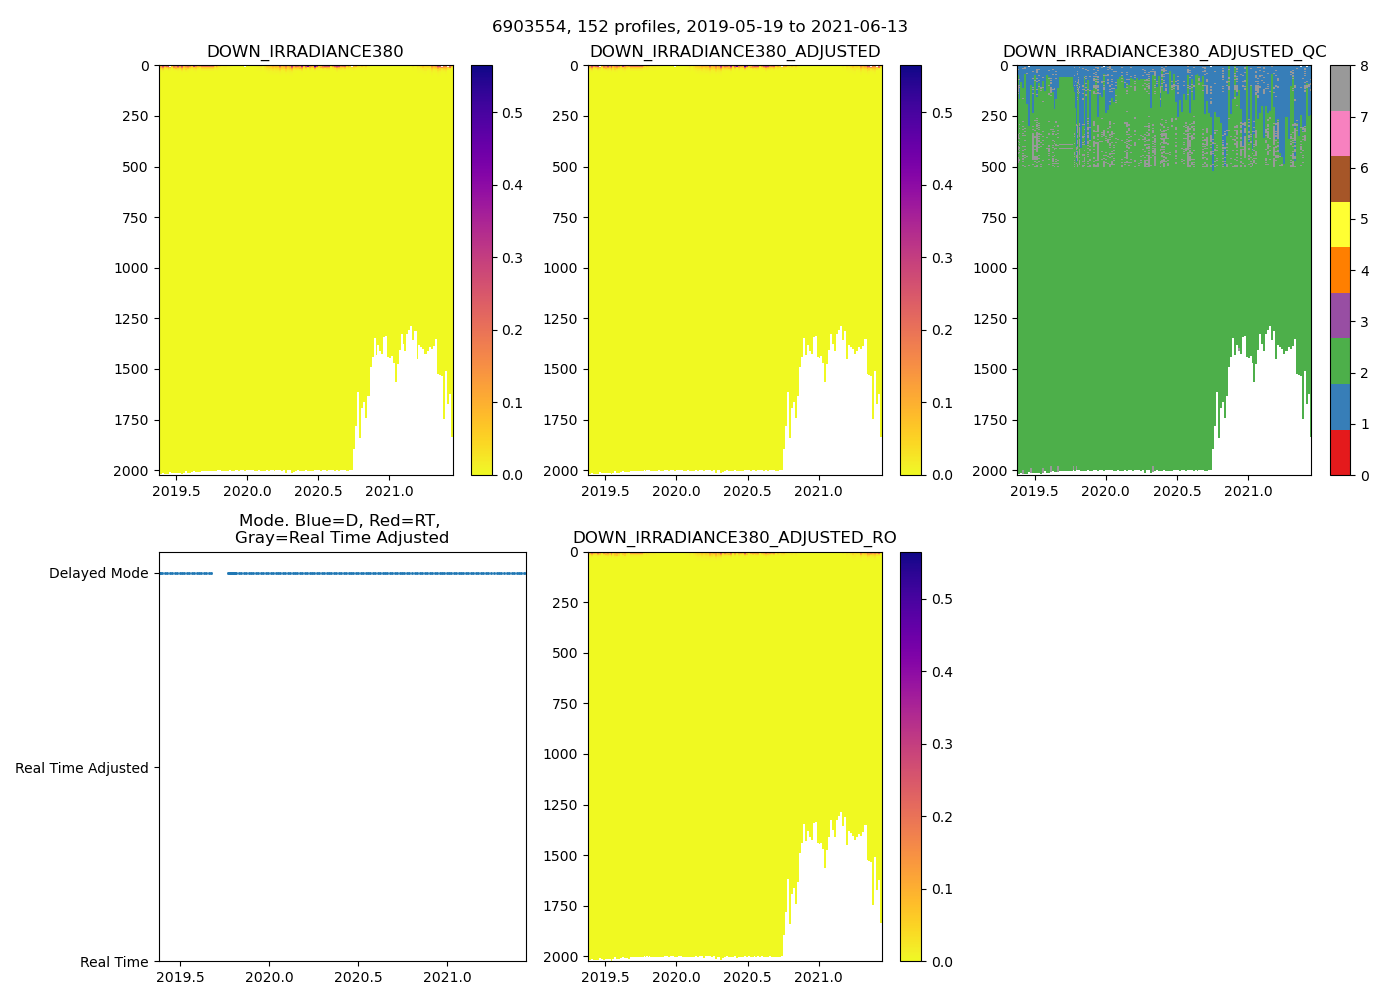Image resolution: width=1400 pixels, height=1000 pixels.
Task: Click the 'Mode. Blue=D, Red=RT' plot title
Action: coord(341,529)
